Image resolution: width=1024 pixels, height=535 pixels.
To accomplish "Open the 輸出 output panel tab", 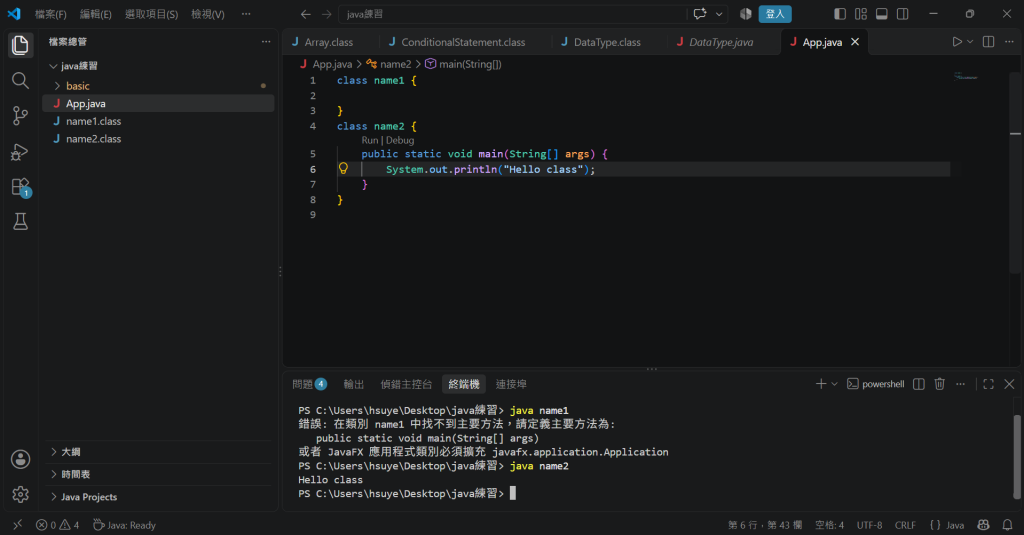I will (x=353, y=384).
